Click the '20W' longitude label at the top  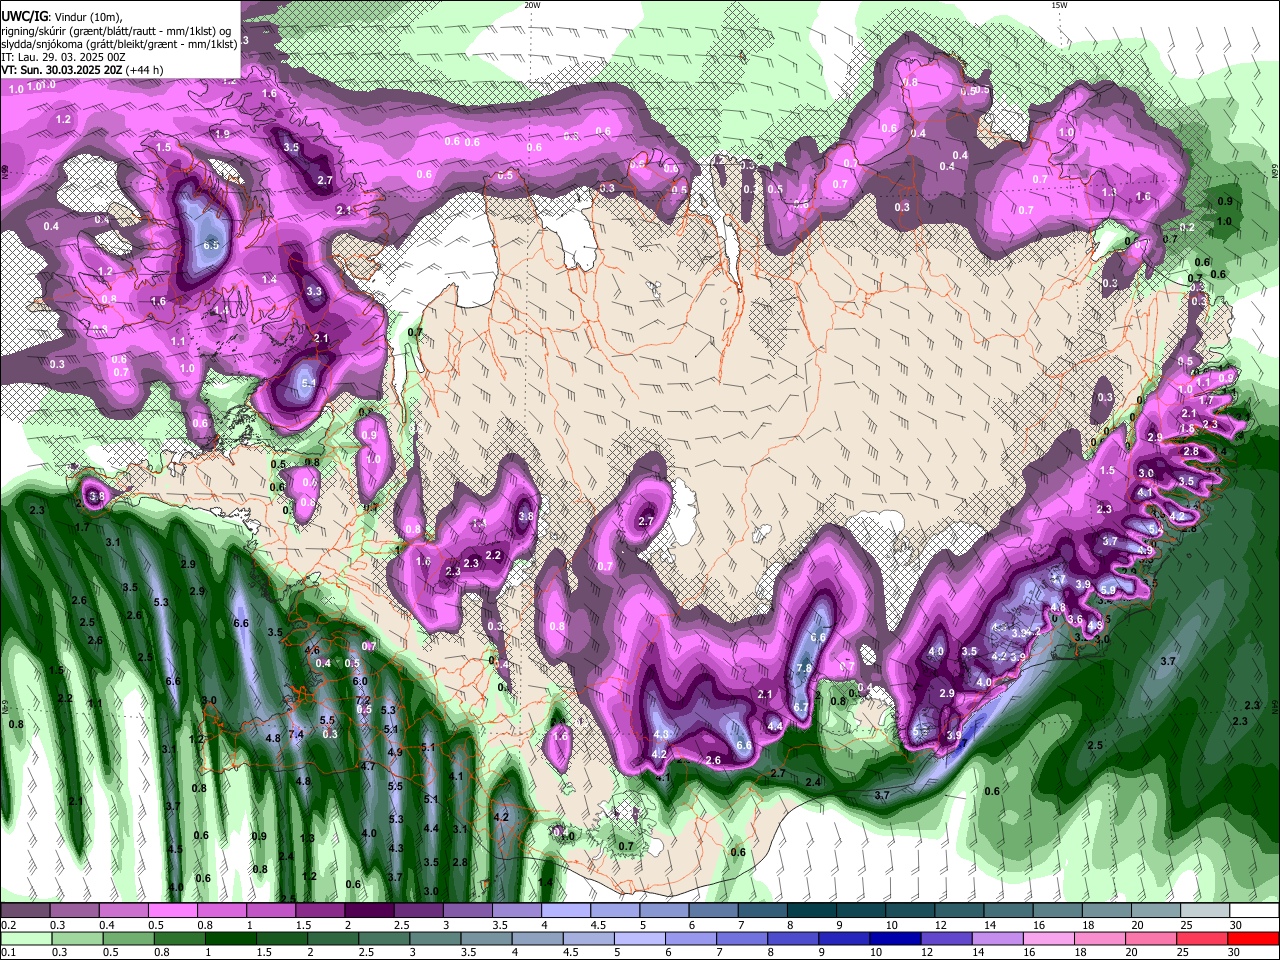pyautogui.click(x=532, y=5)
